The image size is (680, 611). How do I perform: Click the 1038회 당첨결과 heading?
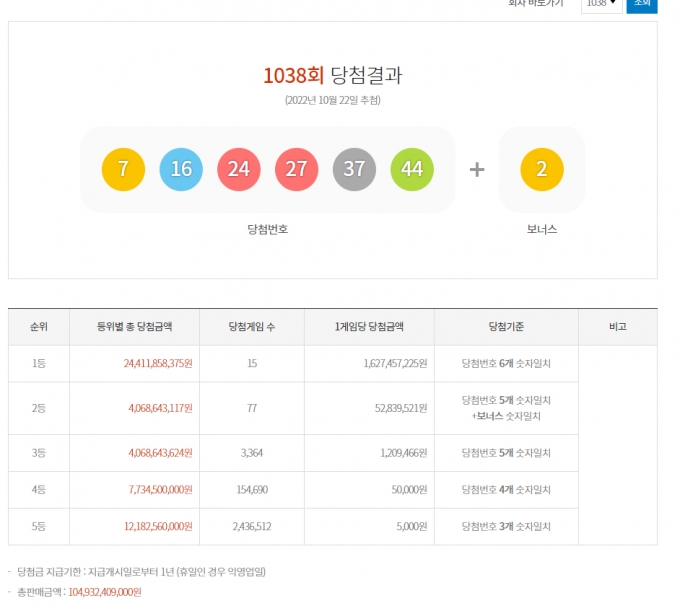tap(332, 75)
